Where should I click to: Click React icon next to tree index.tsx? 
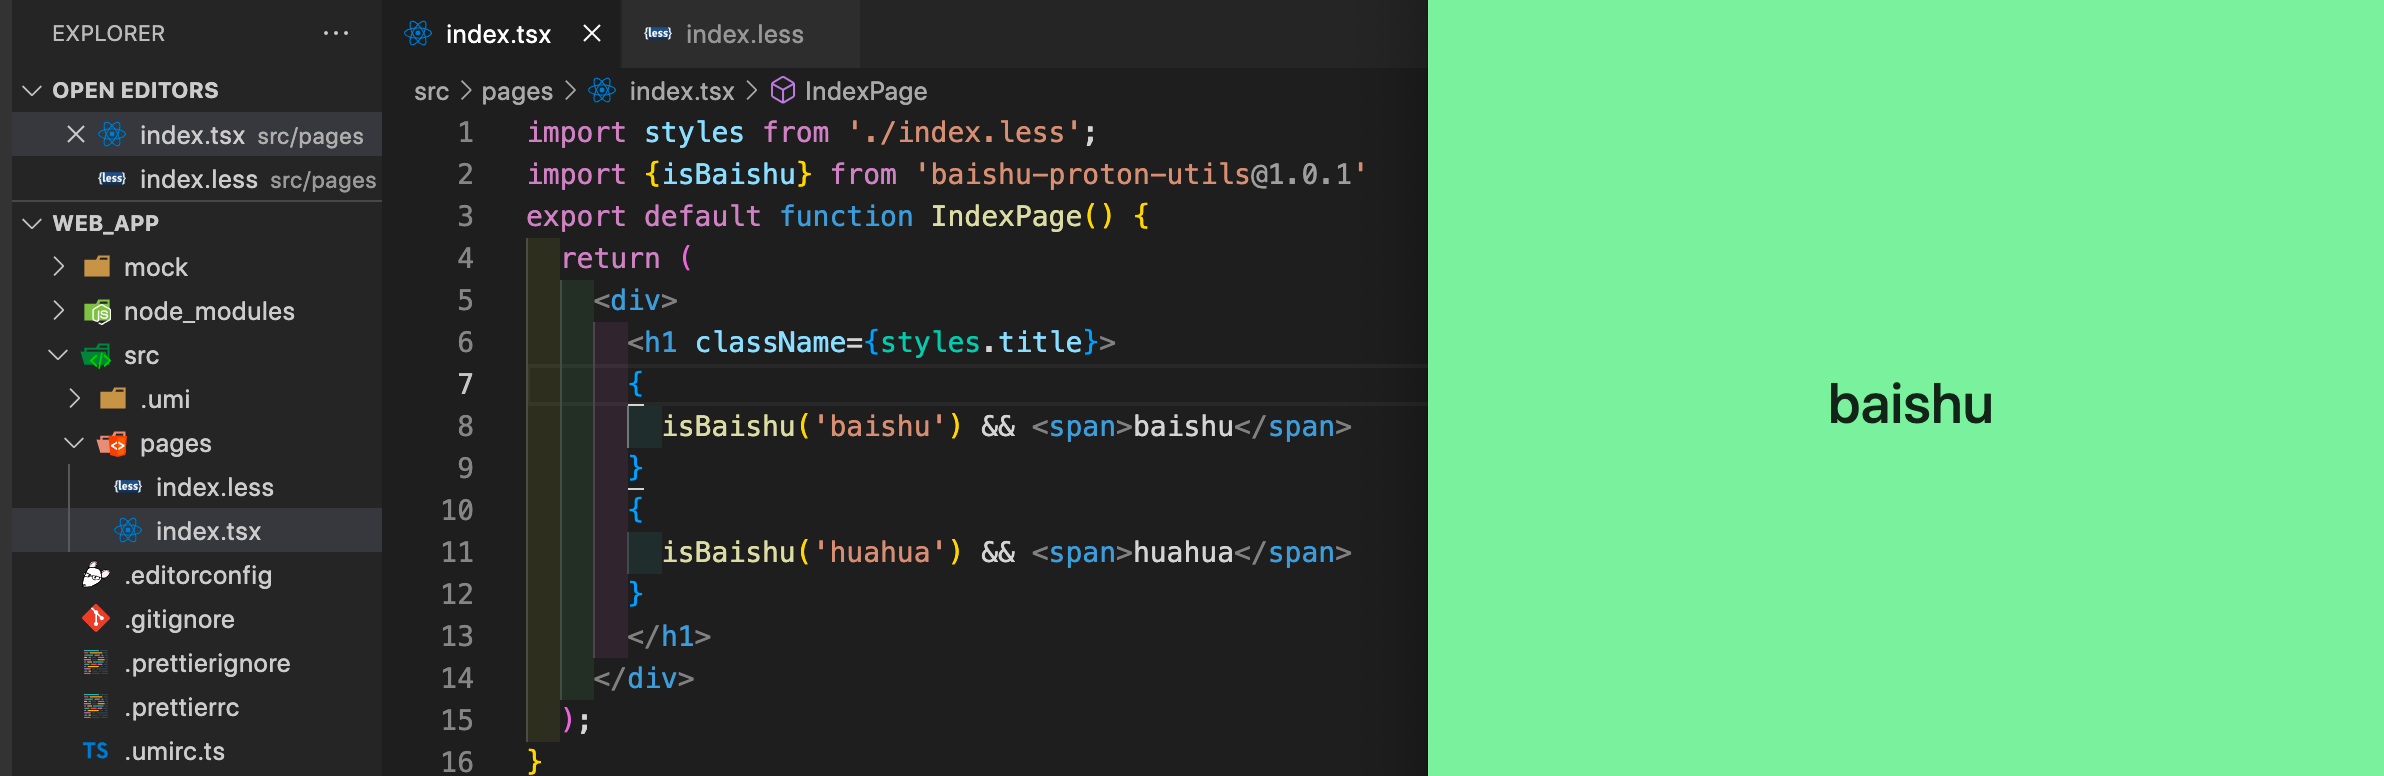click(x=128, y=530)
